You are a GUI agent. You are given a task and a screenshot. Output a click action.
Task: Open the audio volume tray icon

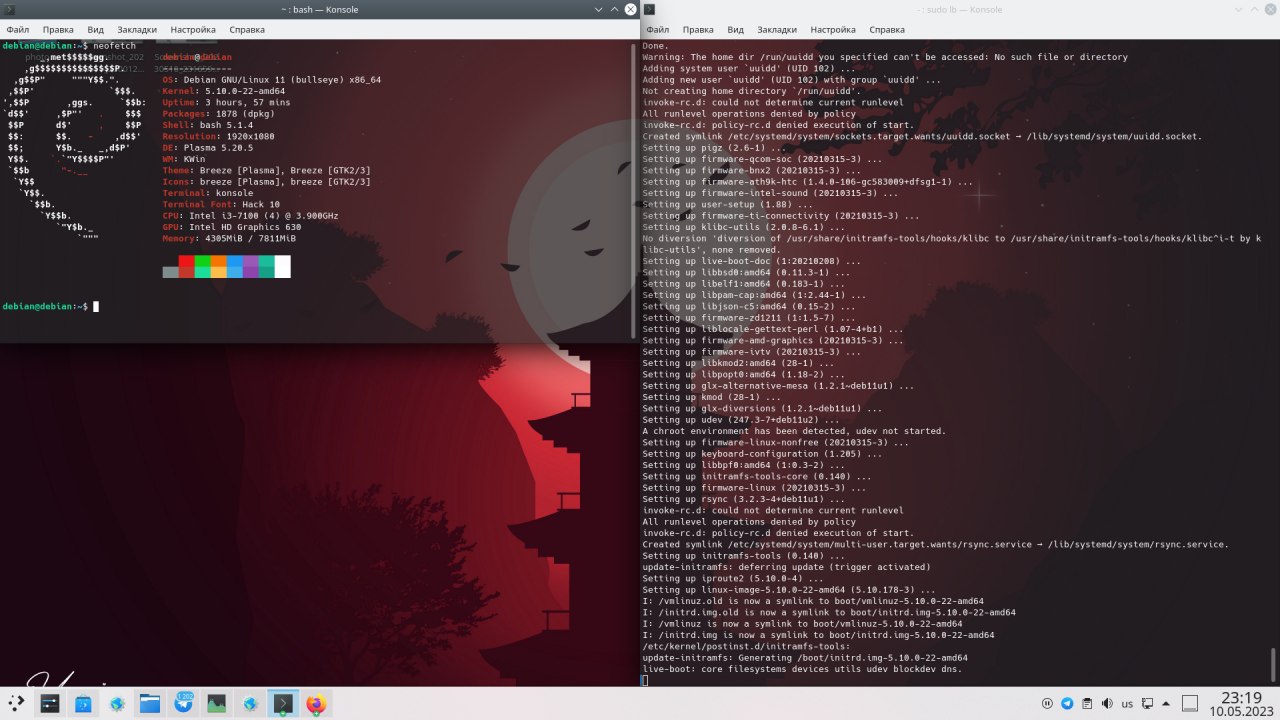(1107, 703)
